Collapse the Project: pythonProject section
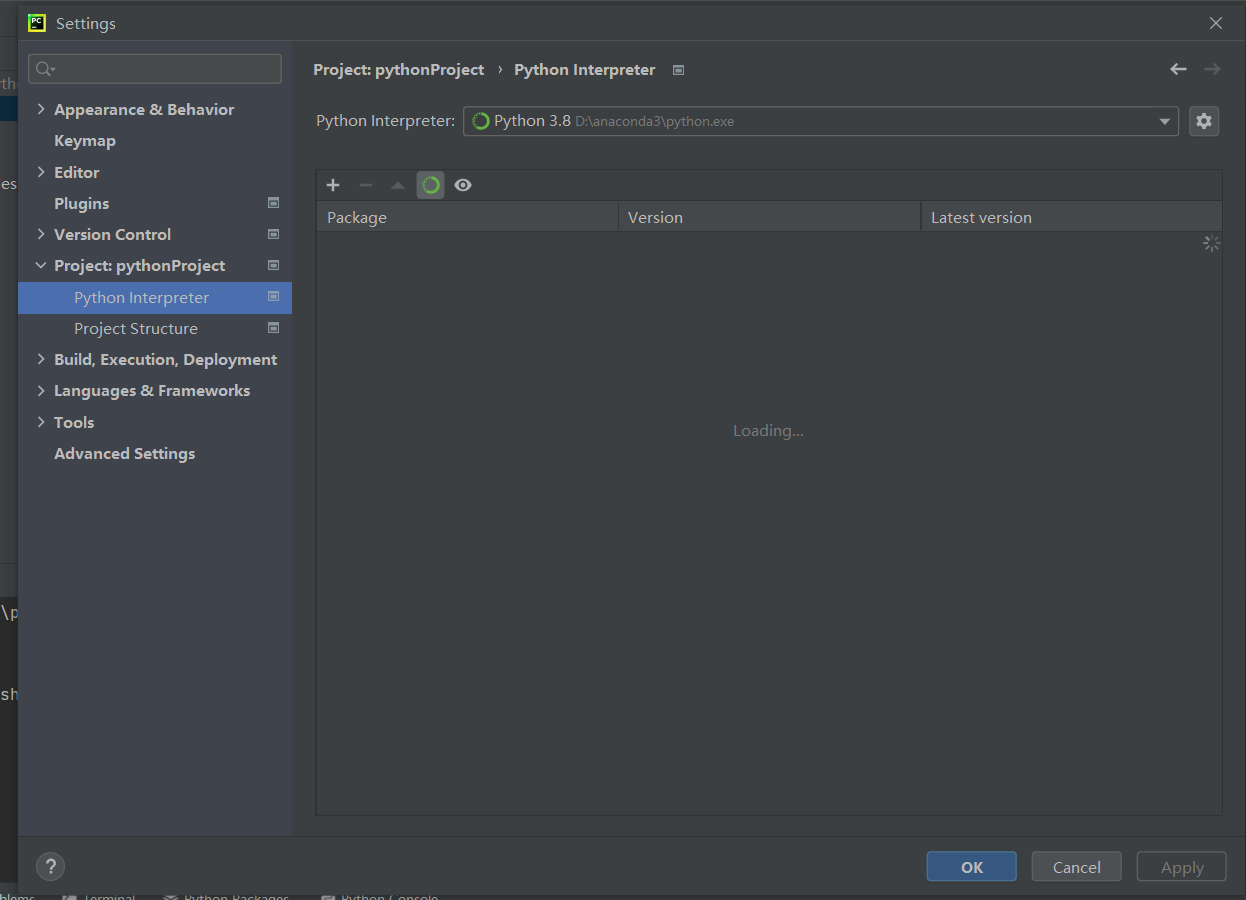The image size is (1246, 900). click(x=41, y=265)
